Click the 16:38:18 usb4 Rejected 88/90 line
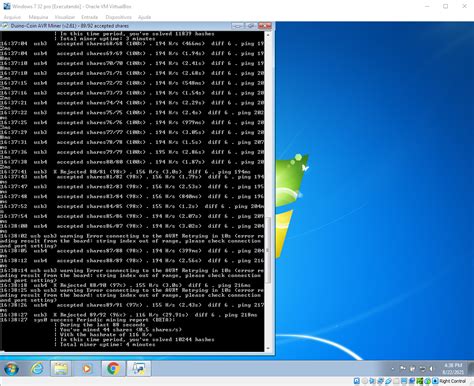Image resolution: width=474 pixels, height=386 pixels. pyautogui.click(x=125, y=285)
